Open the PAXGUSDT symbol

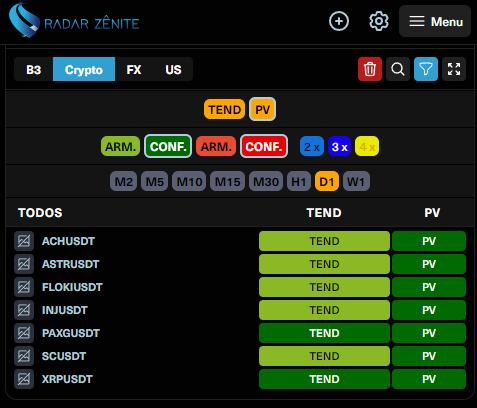pyautogui.click(x=71, y=333)
